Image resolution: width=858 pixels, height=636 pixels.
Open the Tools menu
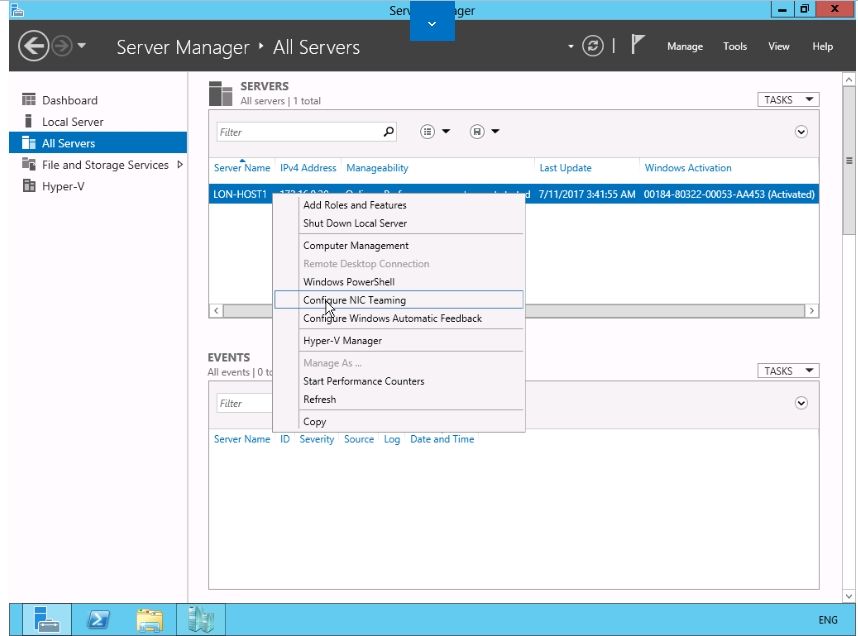click(x=735, y=46)
